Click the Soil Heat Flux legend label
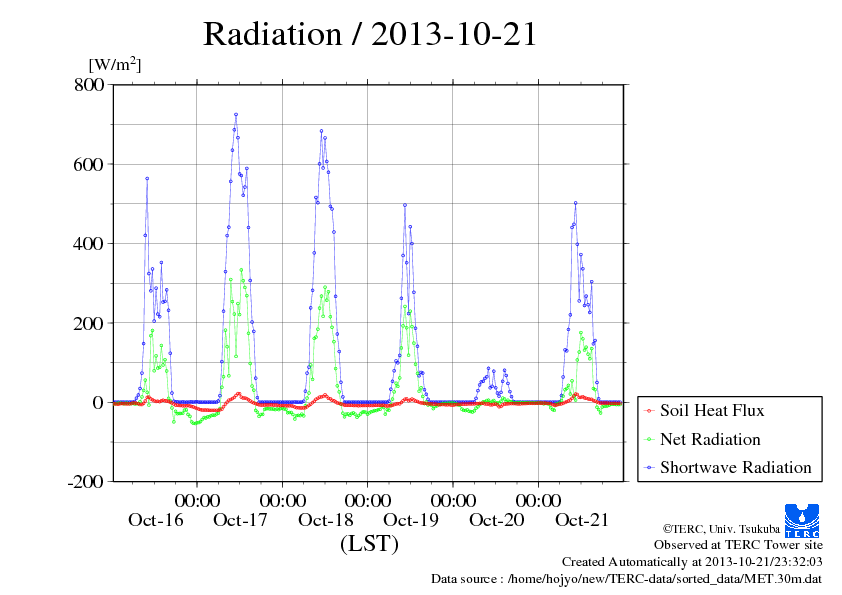 (x=712, y=411)
